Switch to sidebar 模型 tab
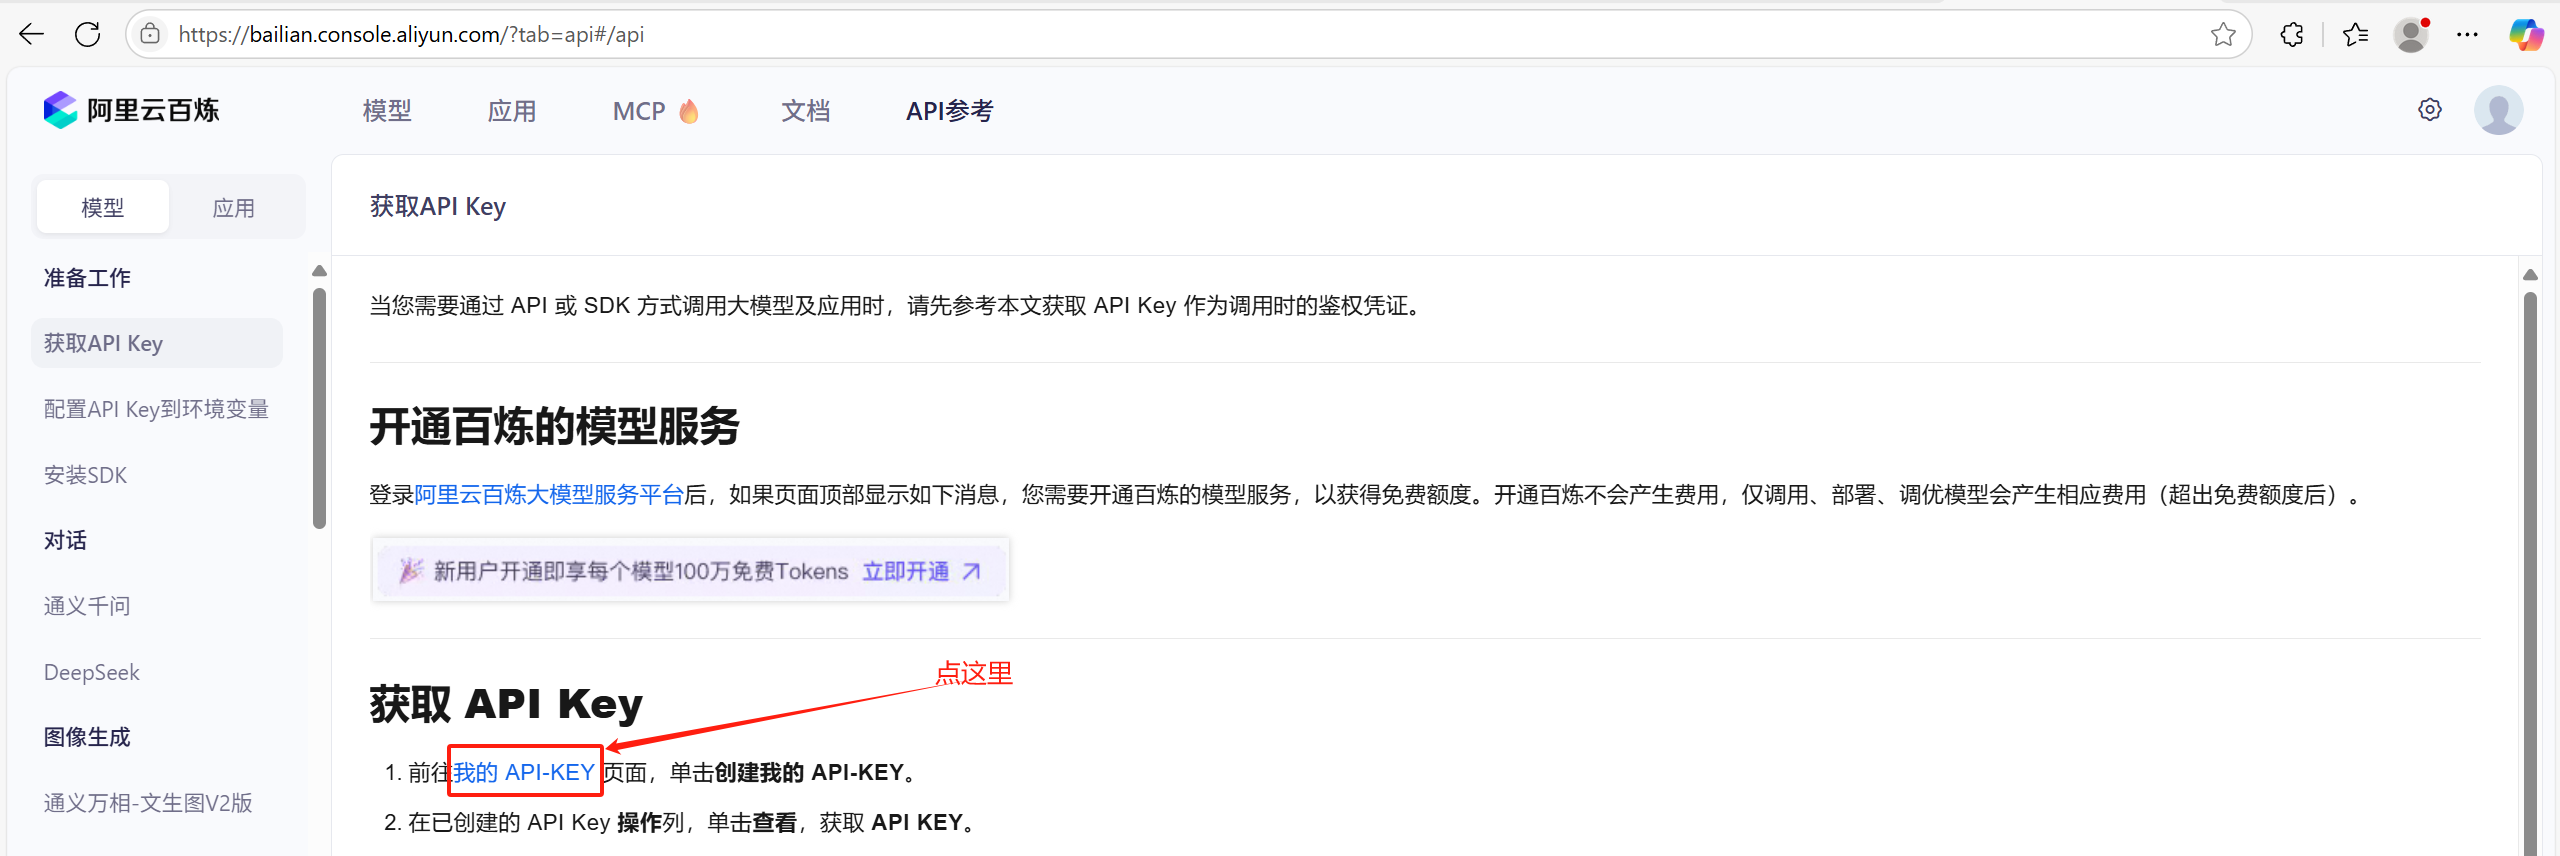Viewport: 2560px width, 856px height. click(103, 207)
